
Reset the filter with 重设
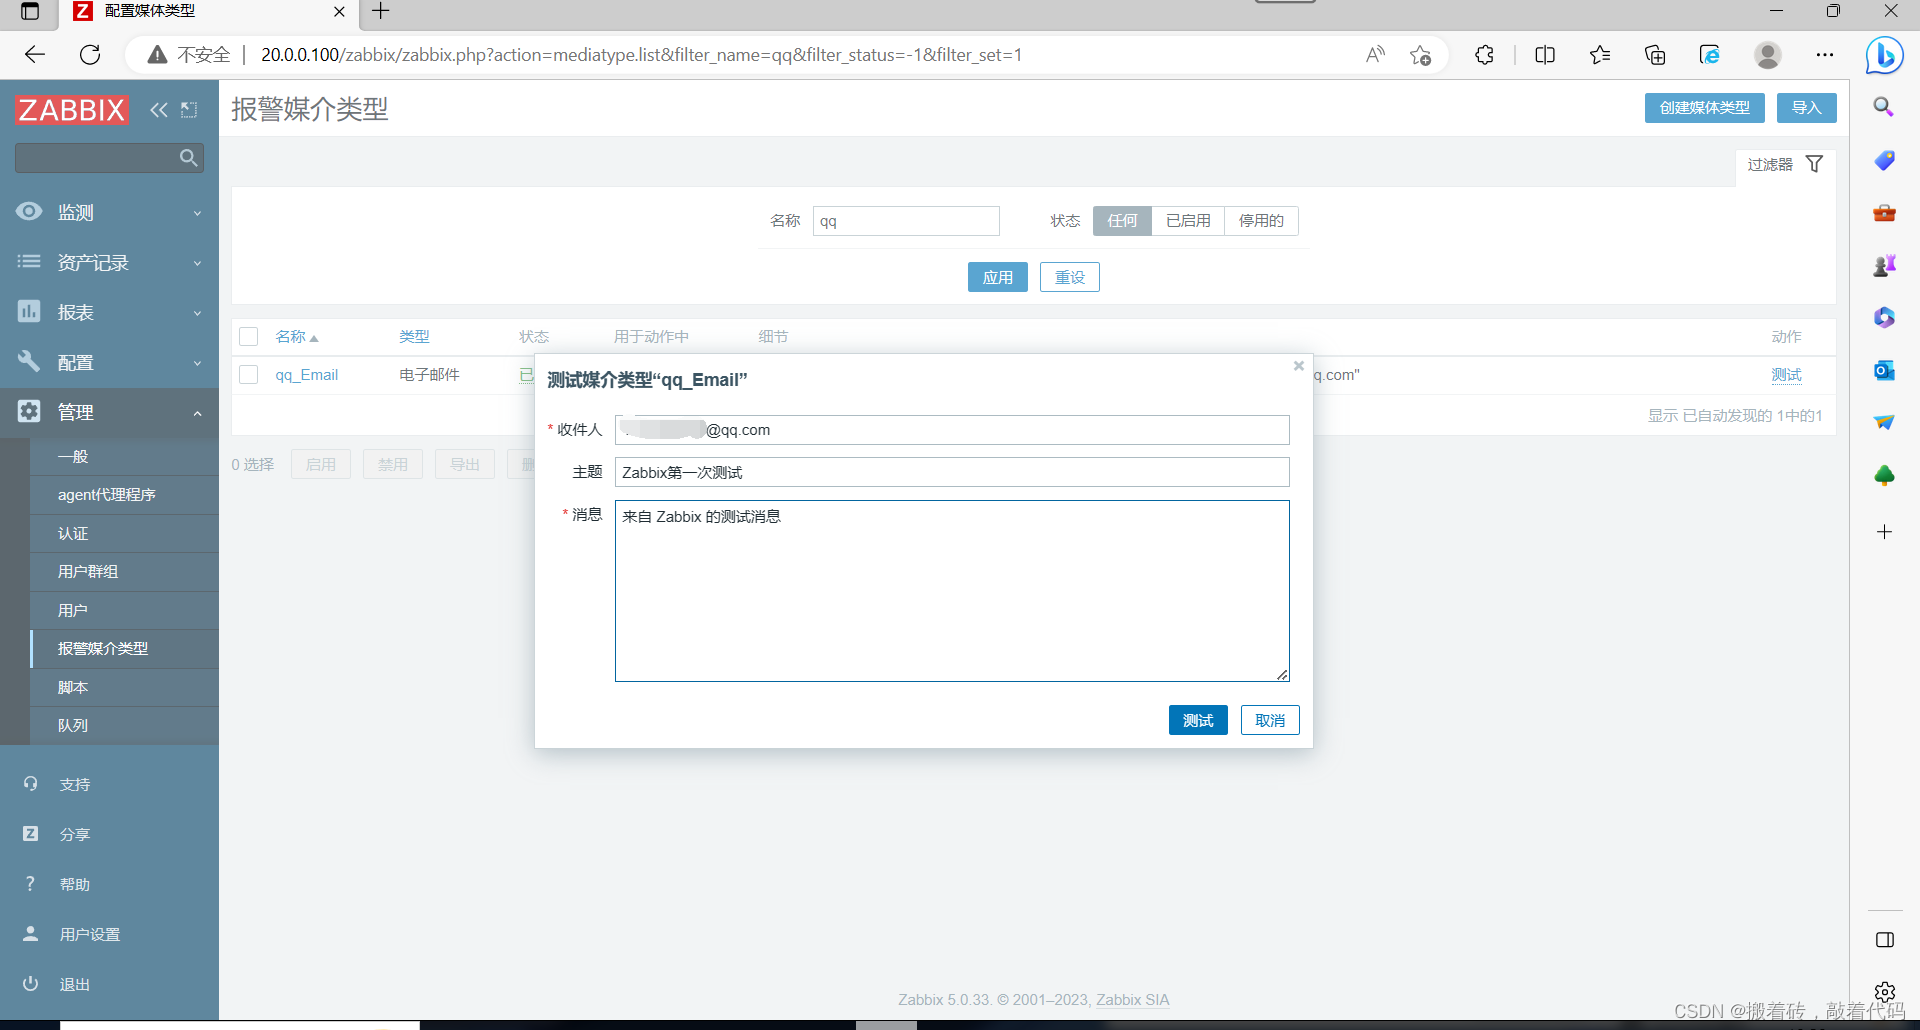point(1069,277)
